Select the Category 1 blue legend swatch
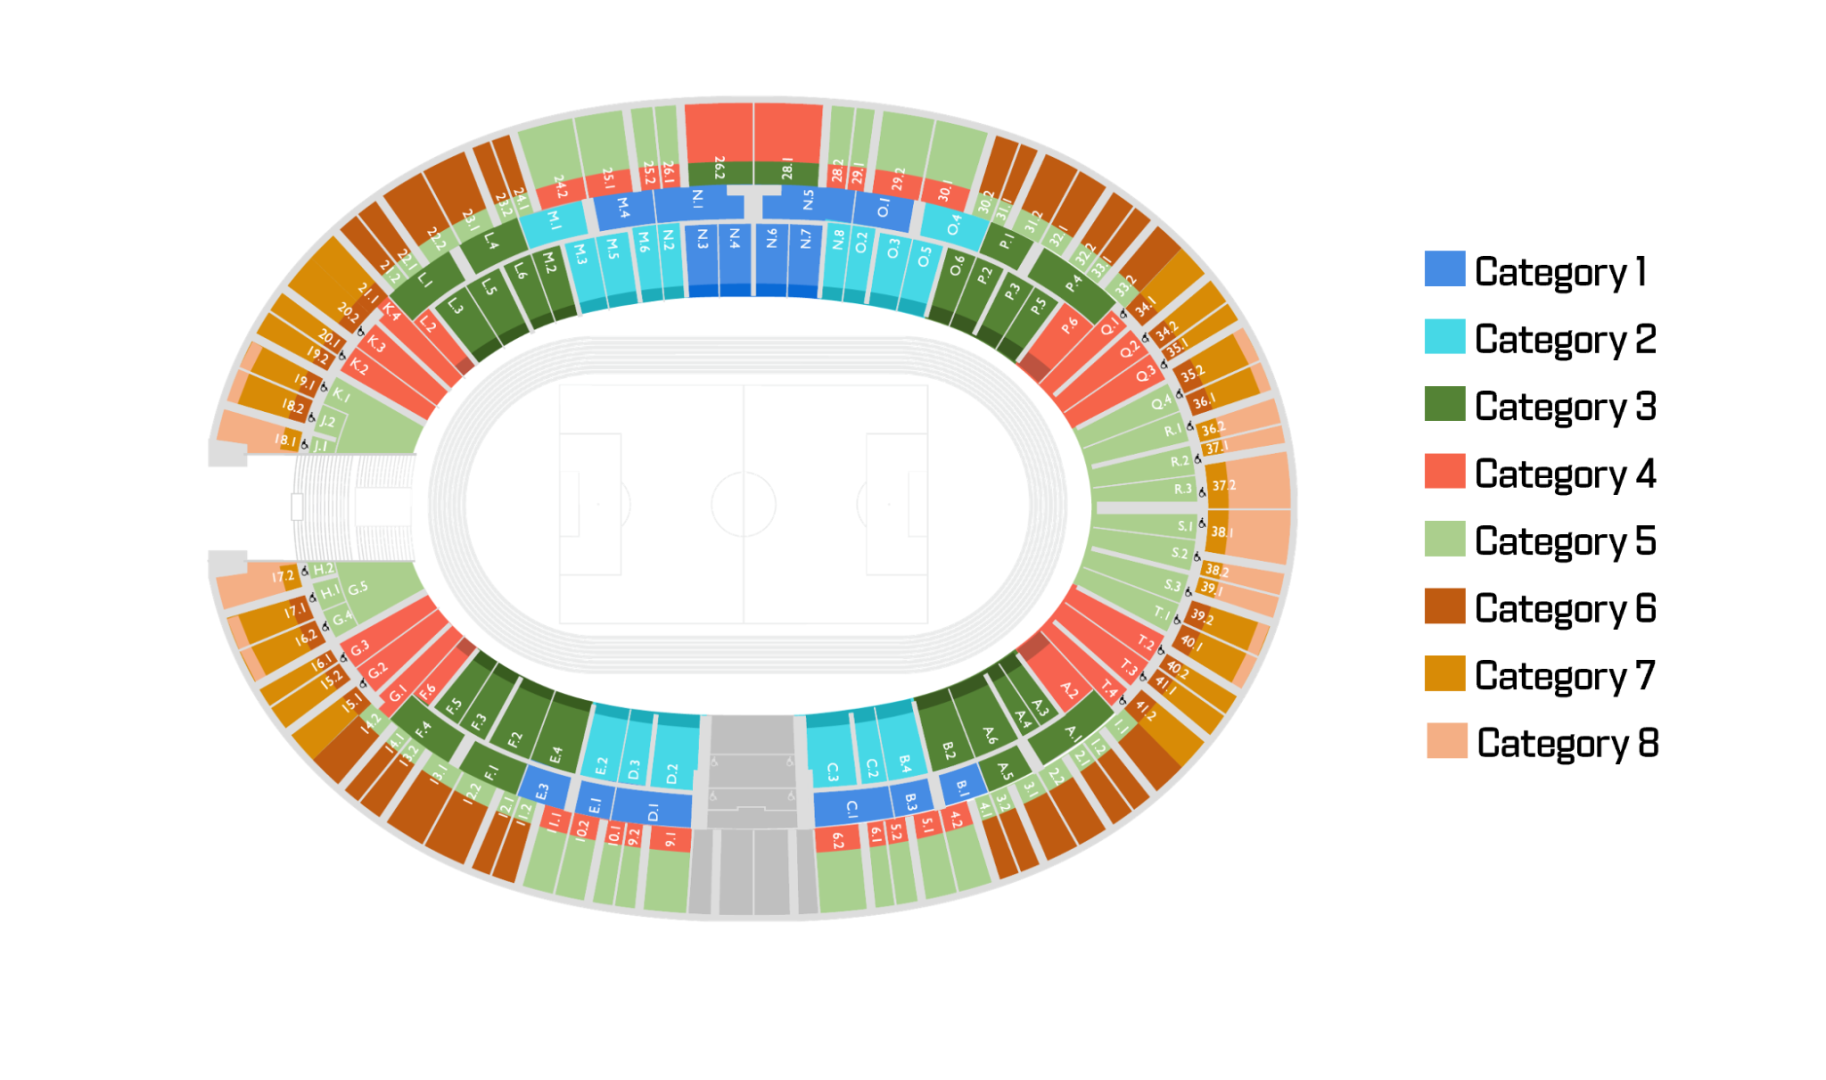This screenshot has height=1080, width=1826. [x=1444, y=269]
